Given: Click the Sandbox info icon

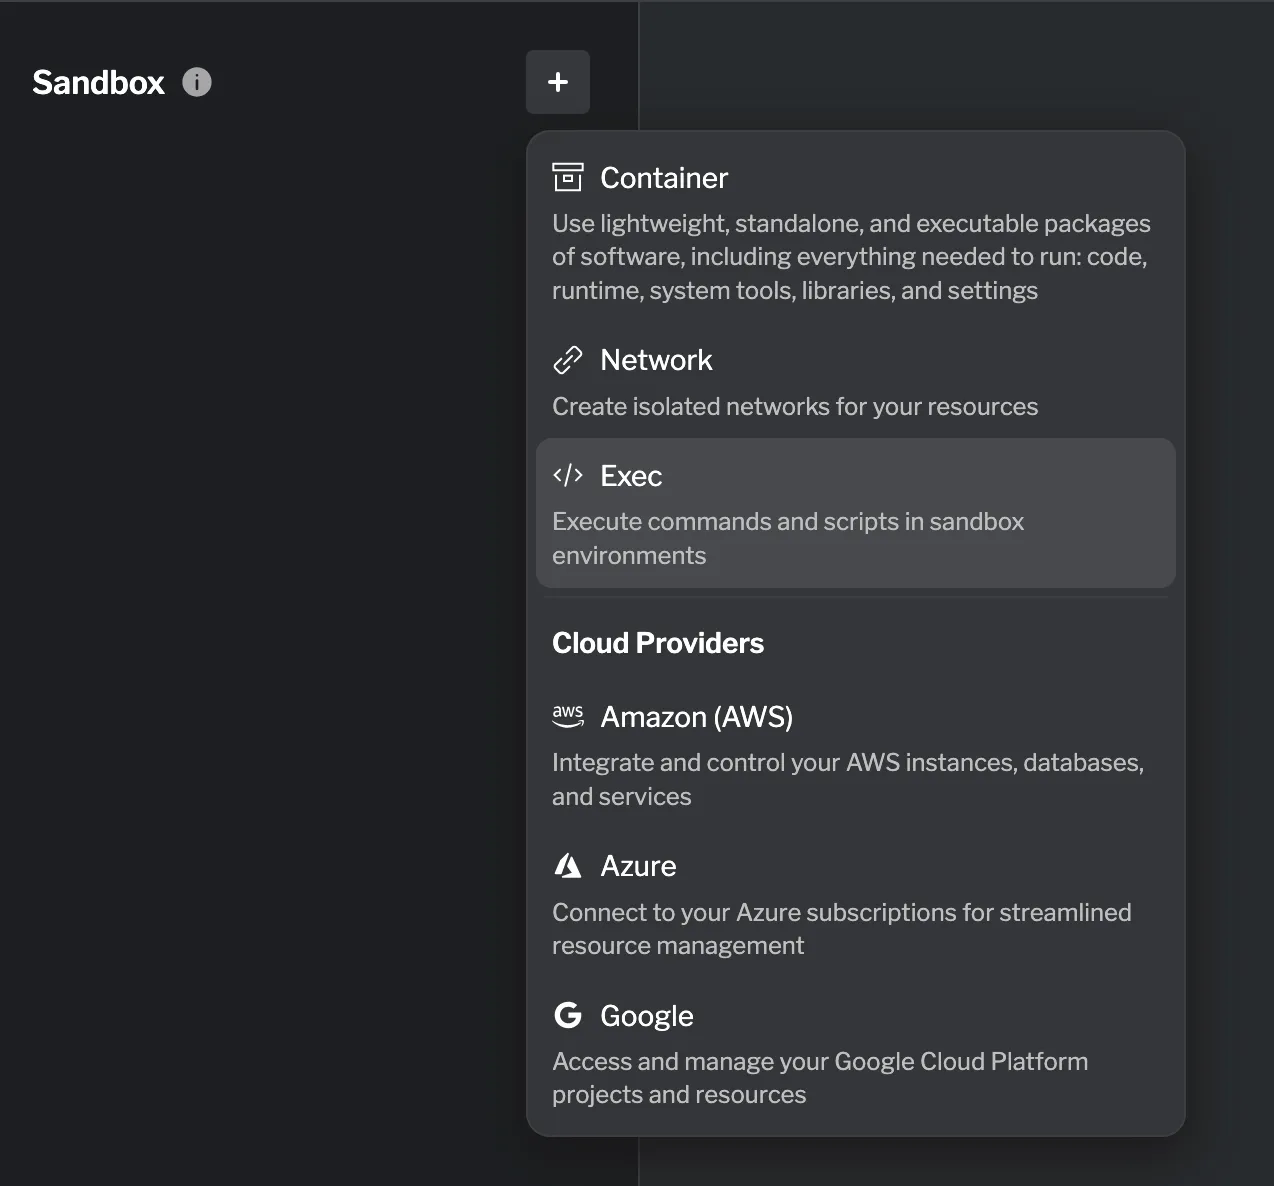Looking at the screenshot, I should point(196,82).
